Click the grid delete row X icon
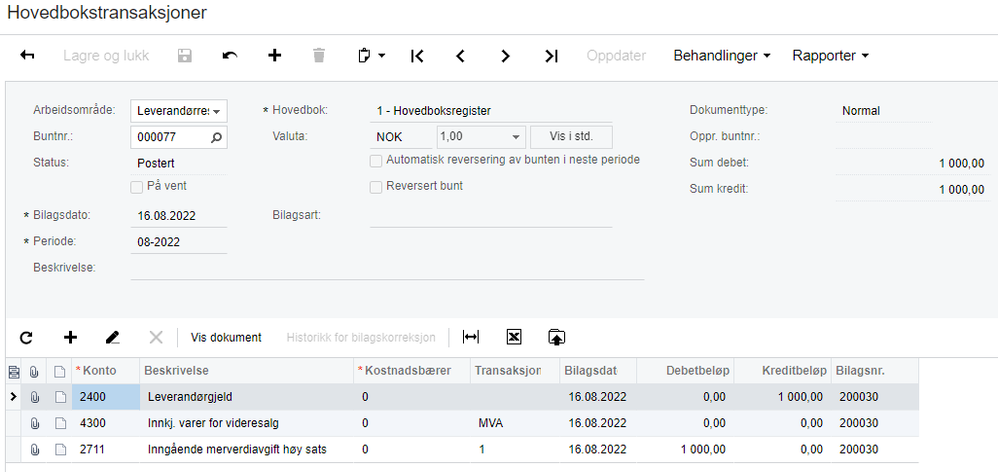 pos(156,337)
